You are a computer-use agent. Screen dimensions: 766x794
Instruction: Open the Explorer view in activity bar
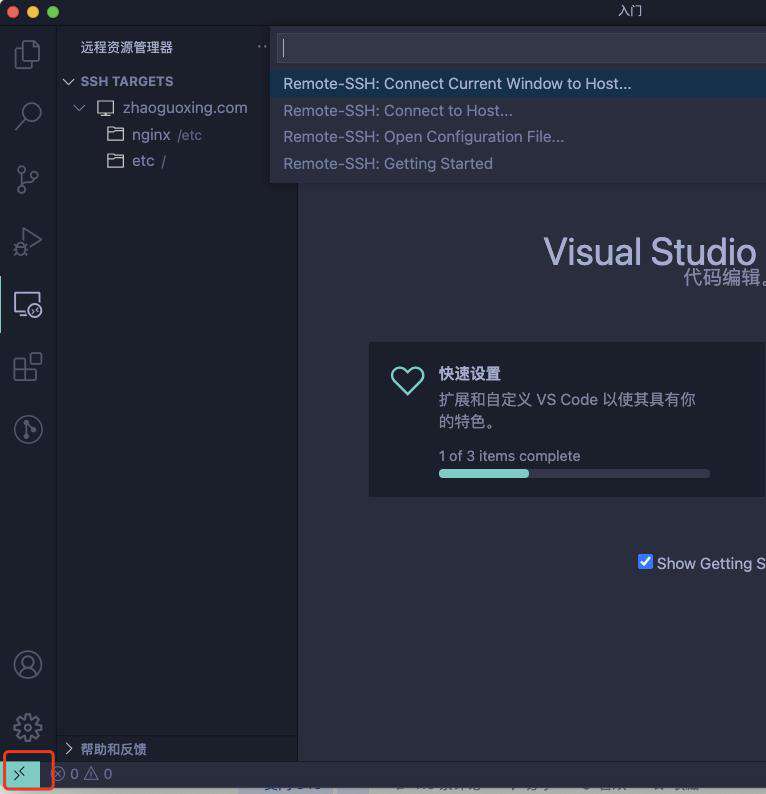point(27,54)
